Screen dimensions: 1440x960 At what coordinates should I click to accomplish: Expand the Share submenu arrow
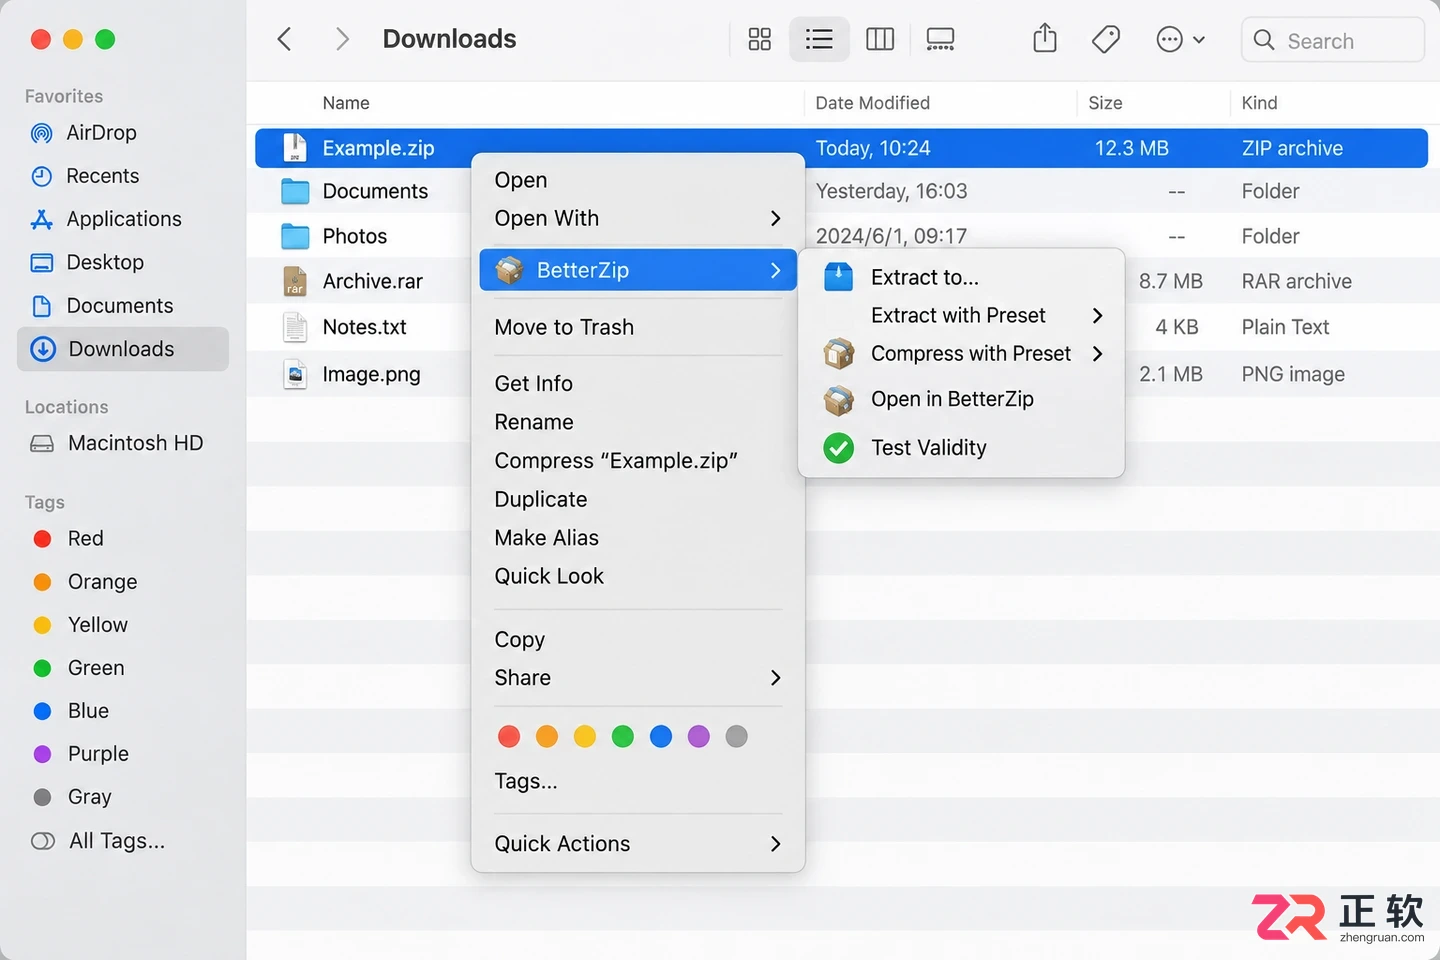[775, 678]
